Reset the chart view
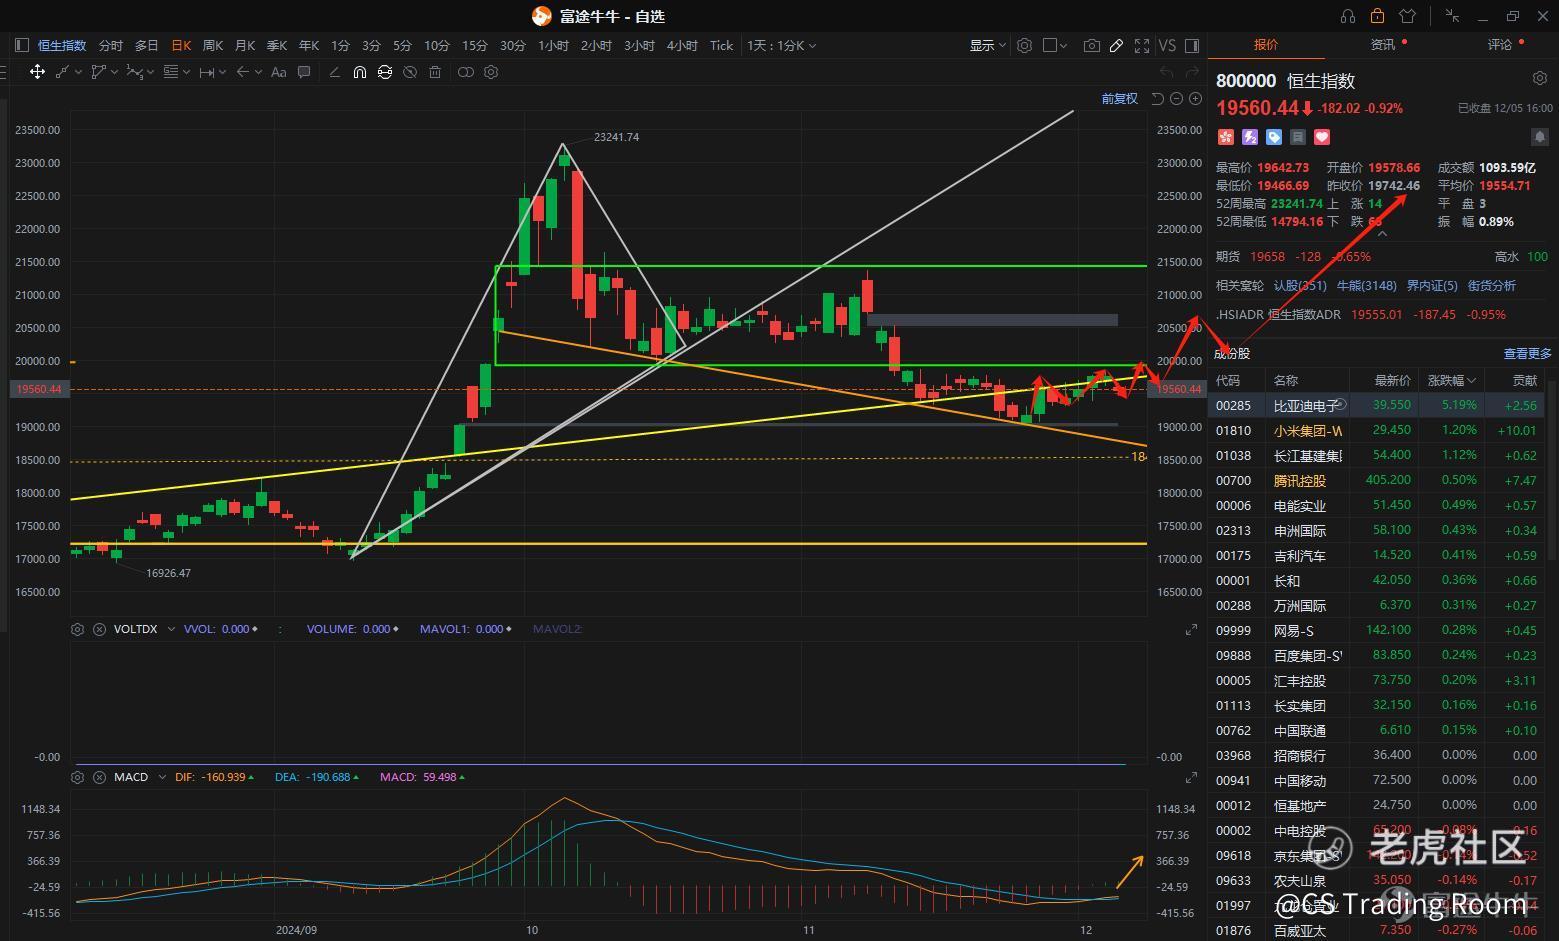Screen dimensions: 1559x941 1158,98
